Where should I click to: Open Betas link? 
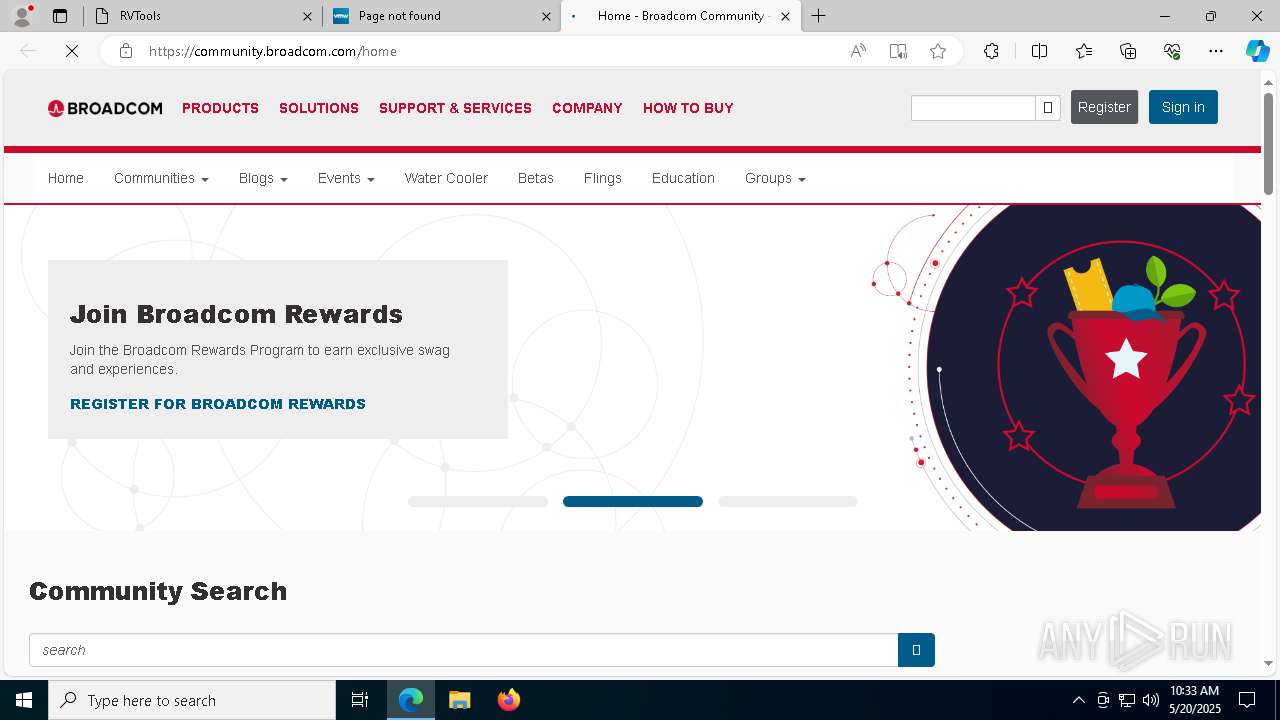pos(536,178)
